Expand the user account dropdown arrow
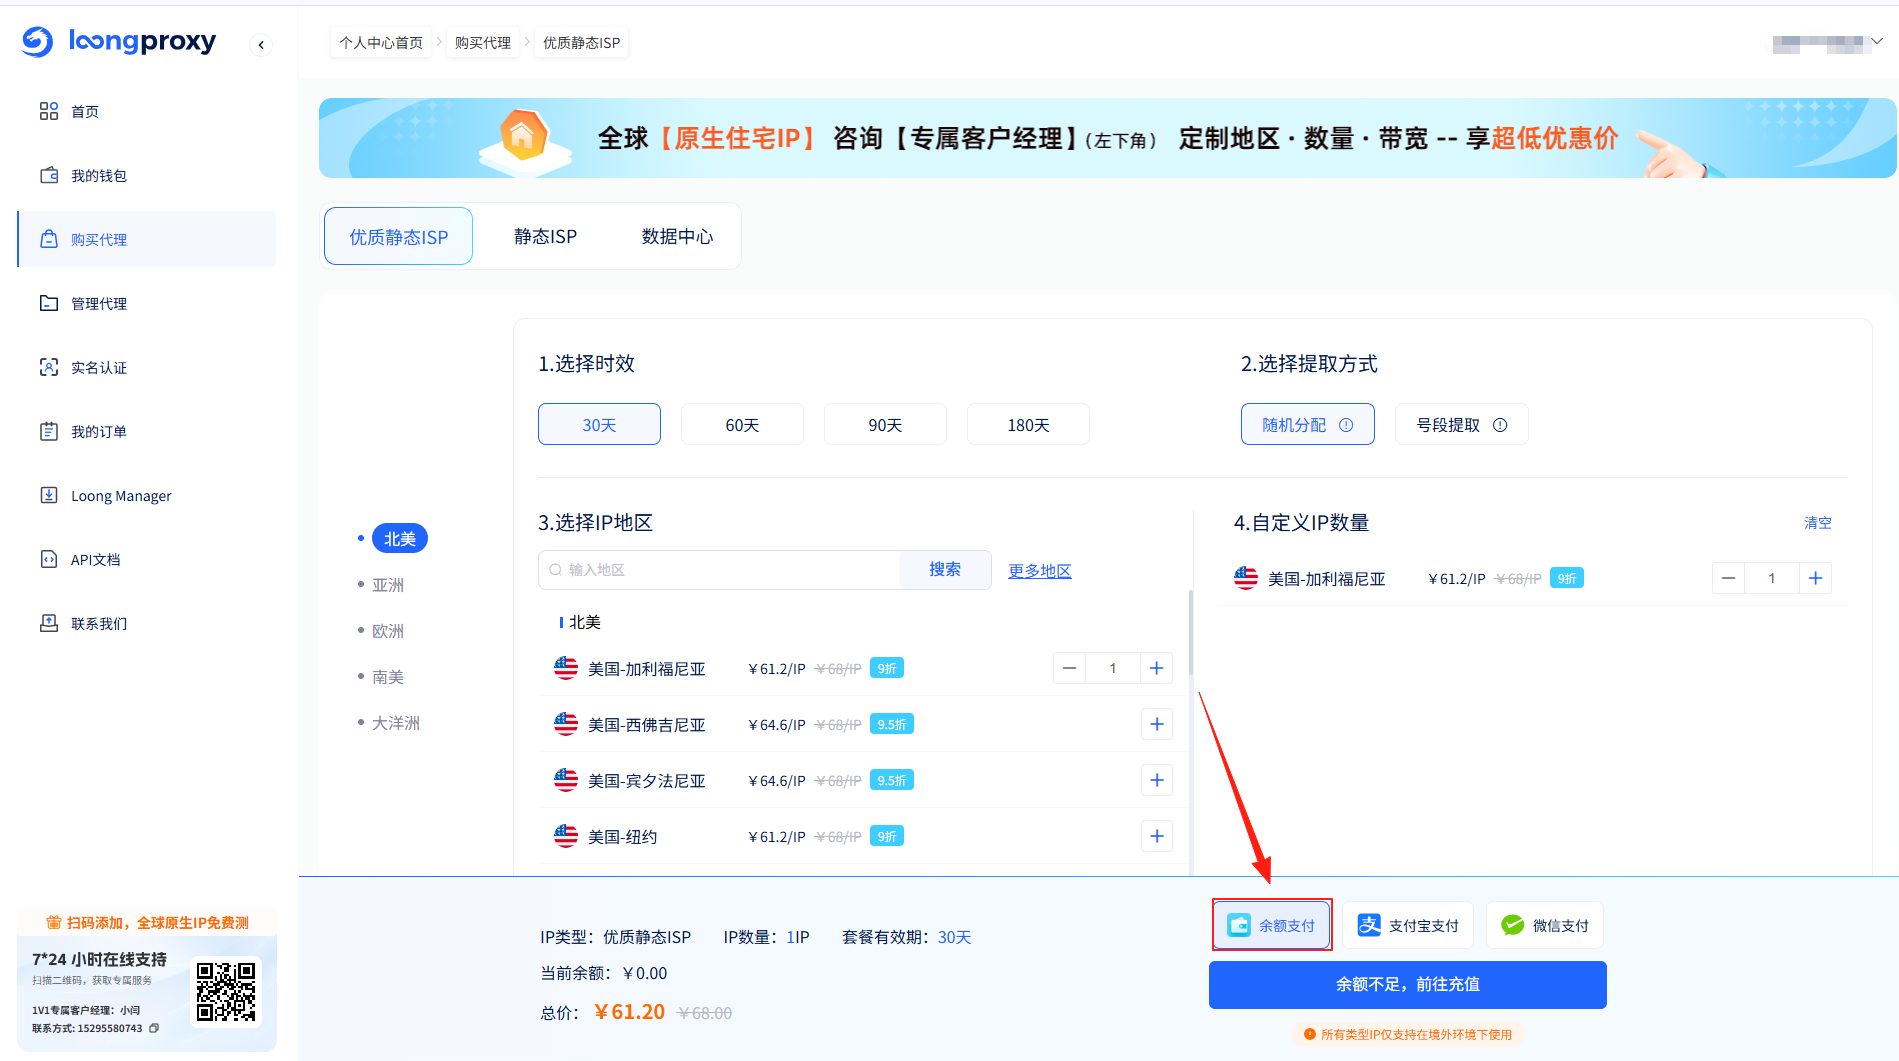This screenshot has width=1899, height=1061. (x=1877, y=42)
